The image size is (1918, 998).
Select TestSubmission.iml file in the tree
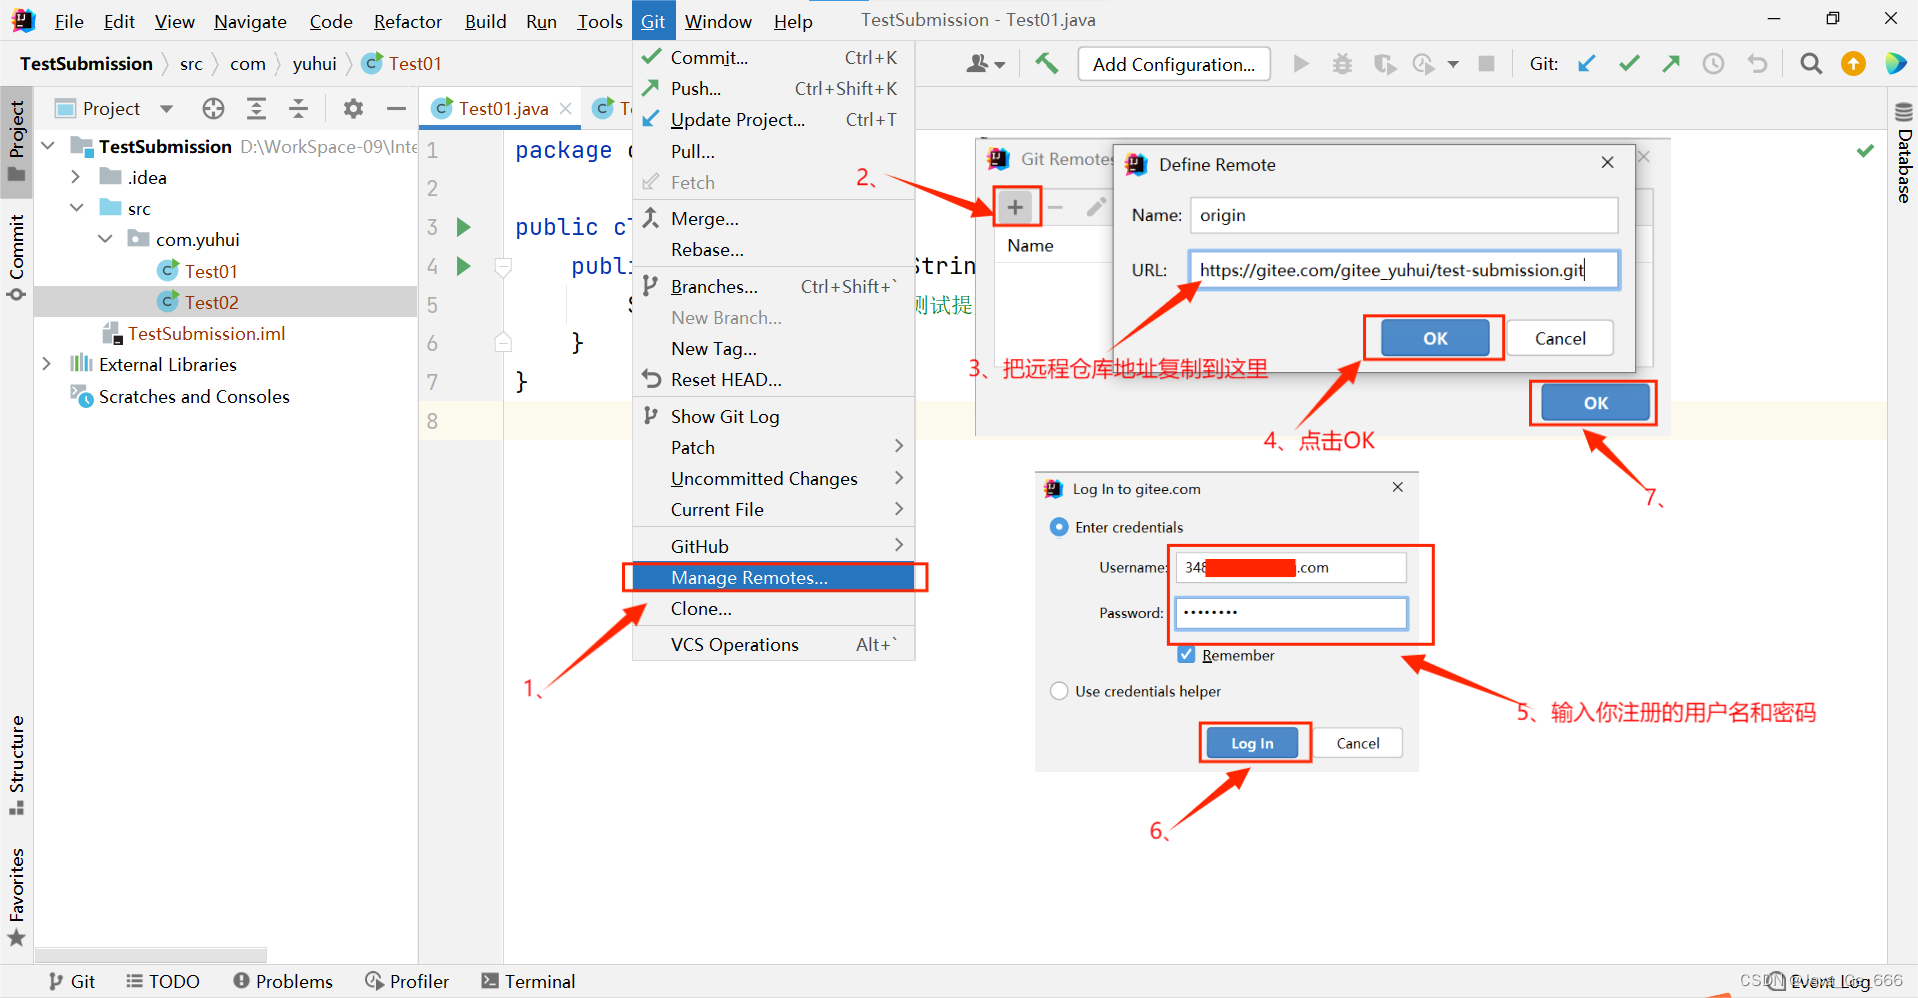206,333
